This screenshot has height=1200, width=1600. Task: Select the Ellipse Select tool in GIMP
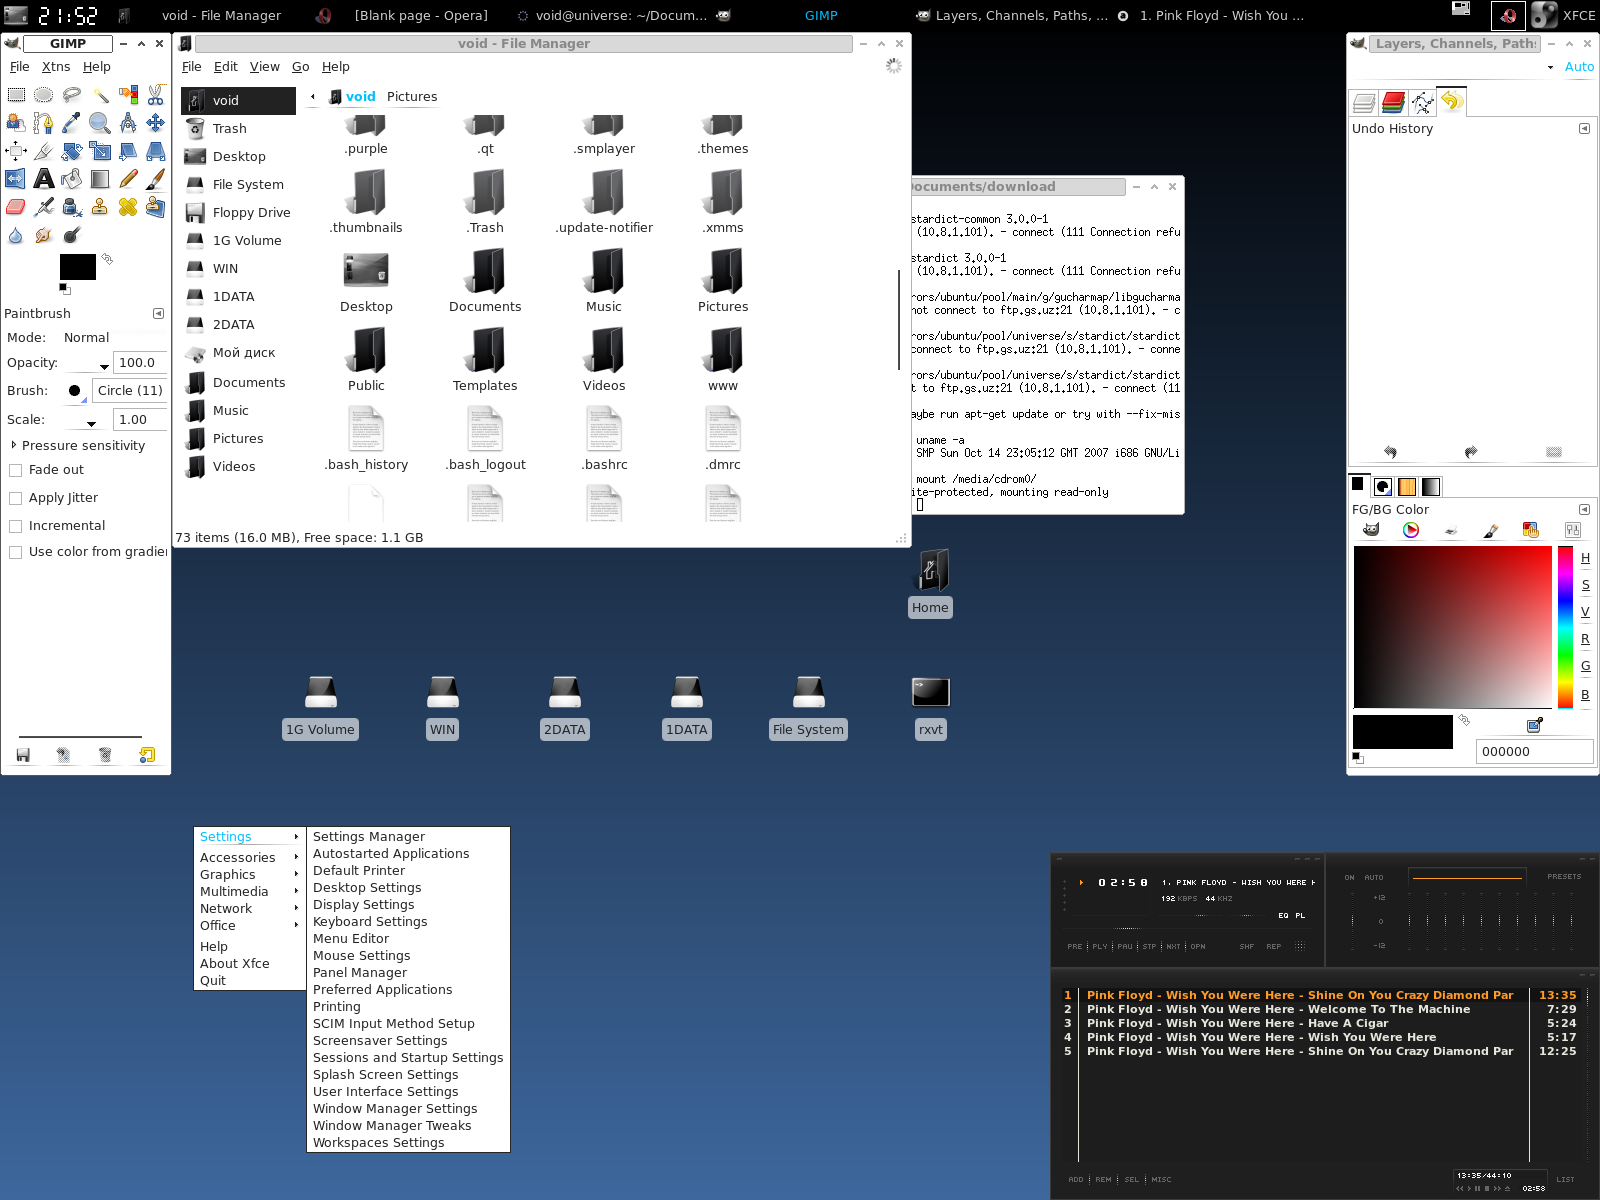coord(44,95)
